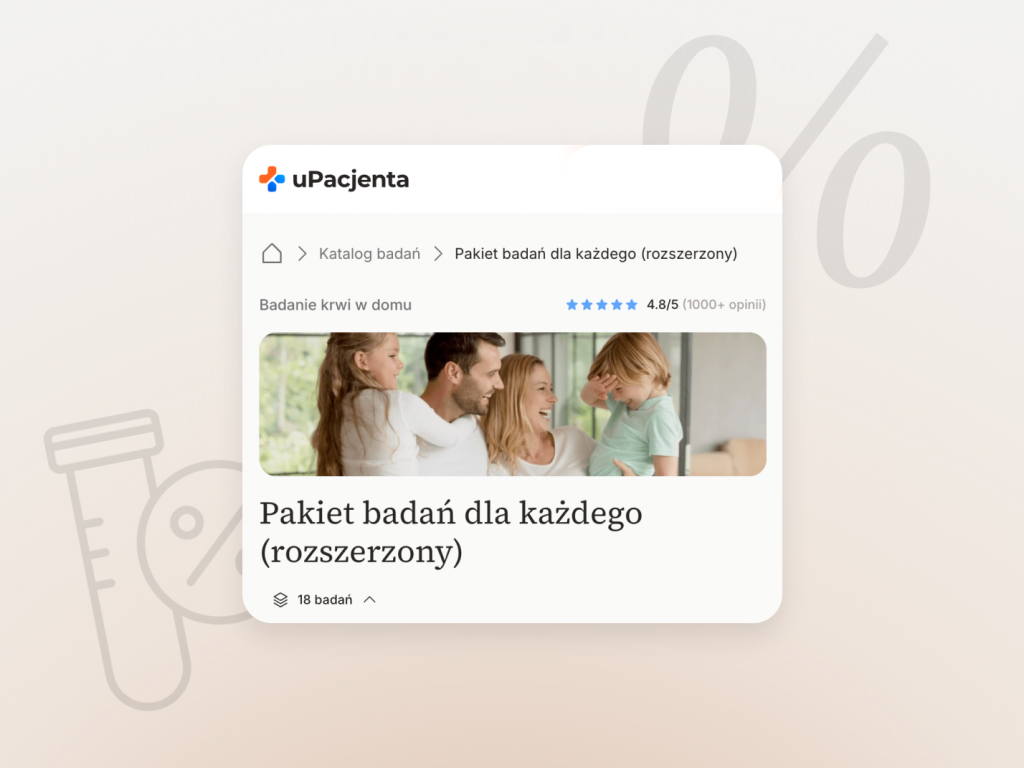Collapse using the chevron beside 18 badań
Screen dimensions: 1024x768
pos(370,600)
